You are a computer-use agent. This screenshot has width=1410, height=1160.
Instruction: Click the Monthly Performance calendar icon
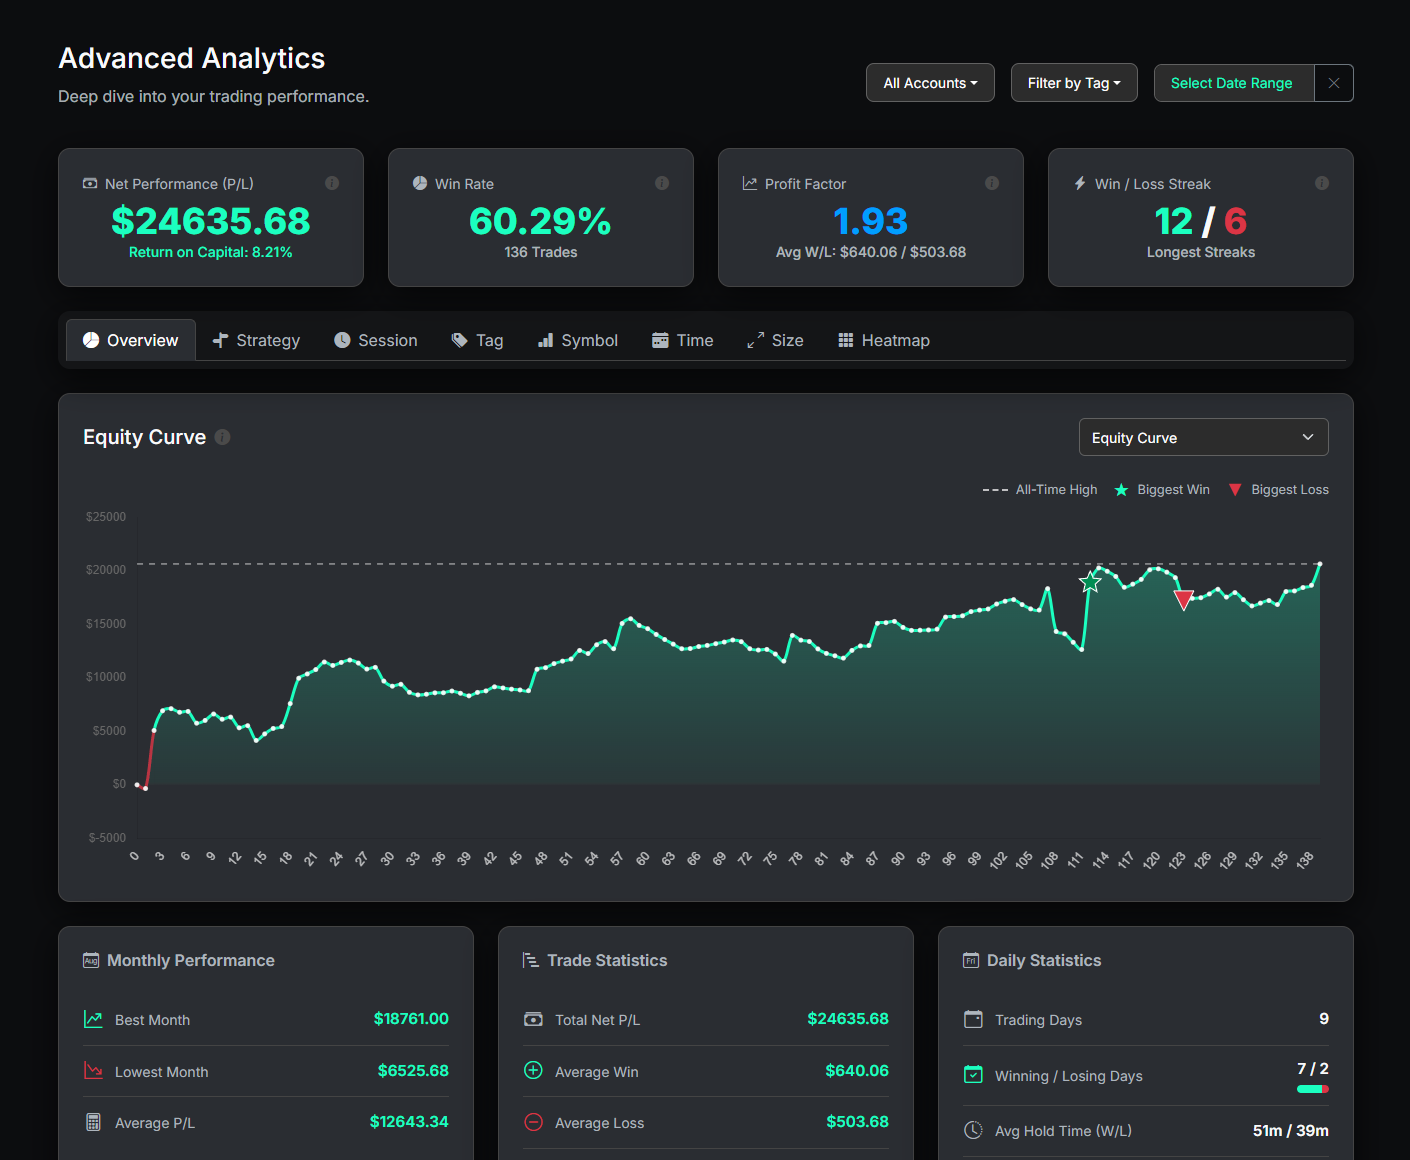(x=90, y=959)
